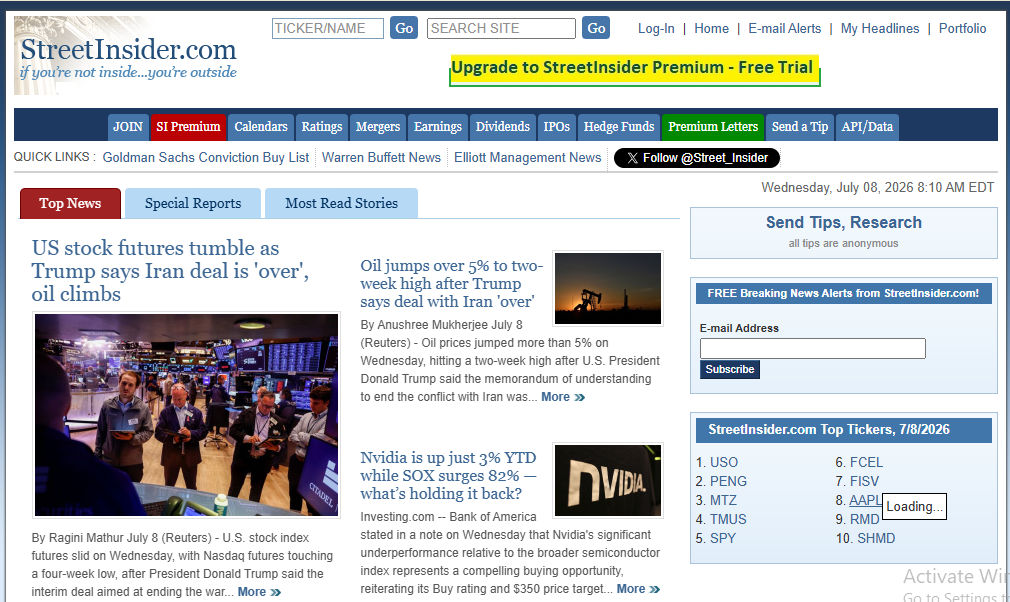
Task: Open the Calendars menu
Action: (x=261, y=127)
